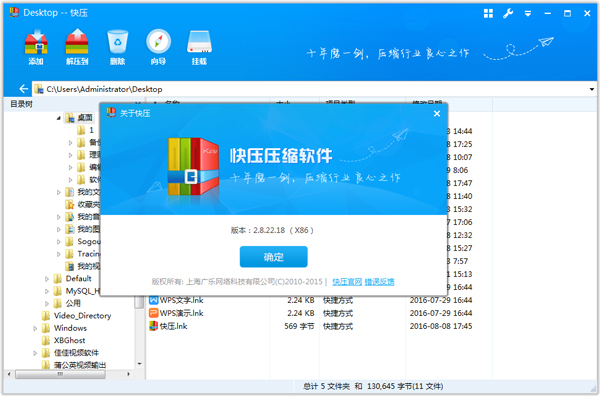Click the horizontal scroll right arrow
The image size is (600, 396).
pyautogui.click(x=129, y=374)
